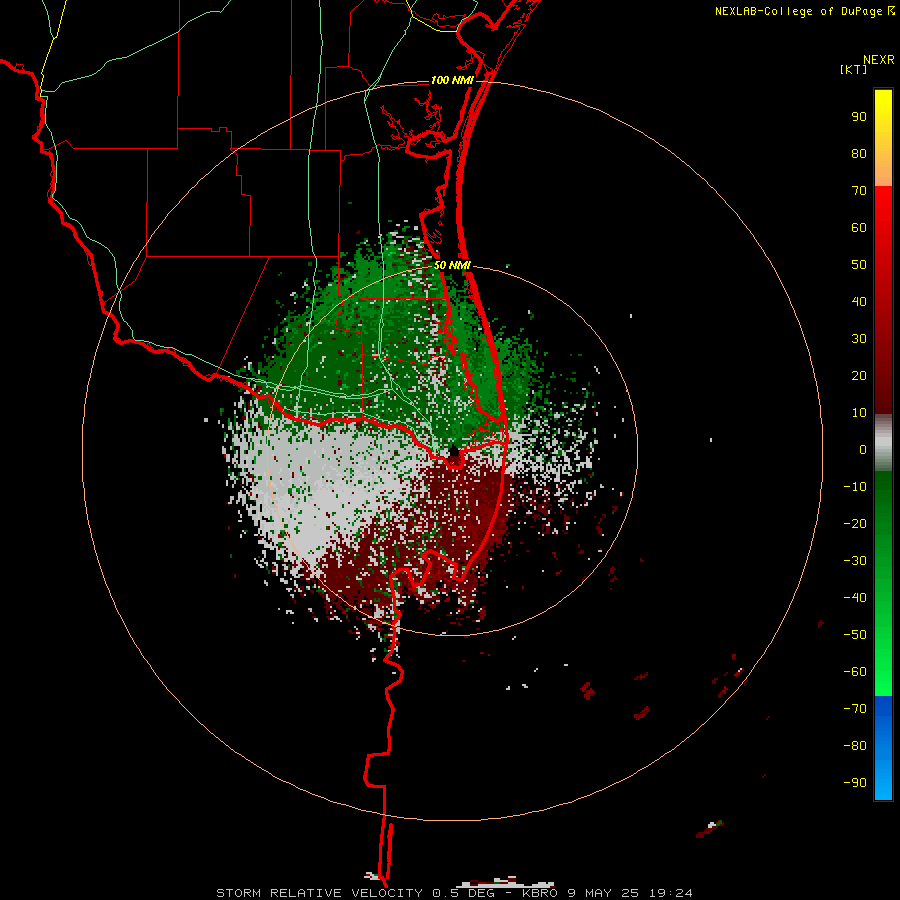This screenshot has width=900, height=900.
Task: Click the NEXLAB-College of DuPage watermark text
Action: point(805,11)
